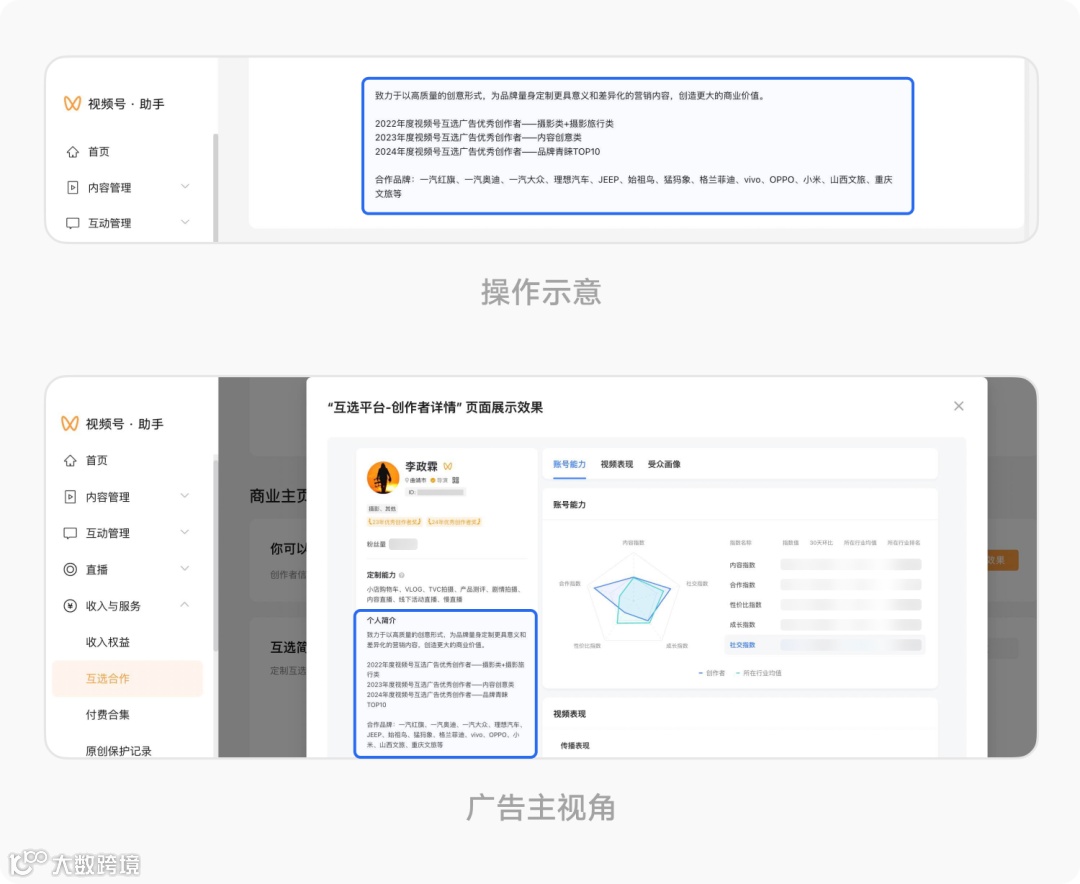Toggle 所在行业均值 legend item
The width and height of the screenshot is (1080, 884).
tap(758, 673)
